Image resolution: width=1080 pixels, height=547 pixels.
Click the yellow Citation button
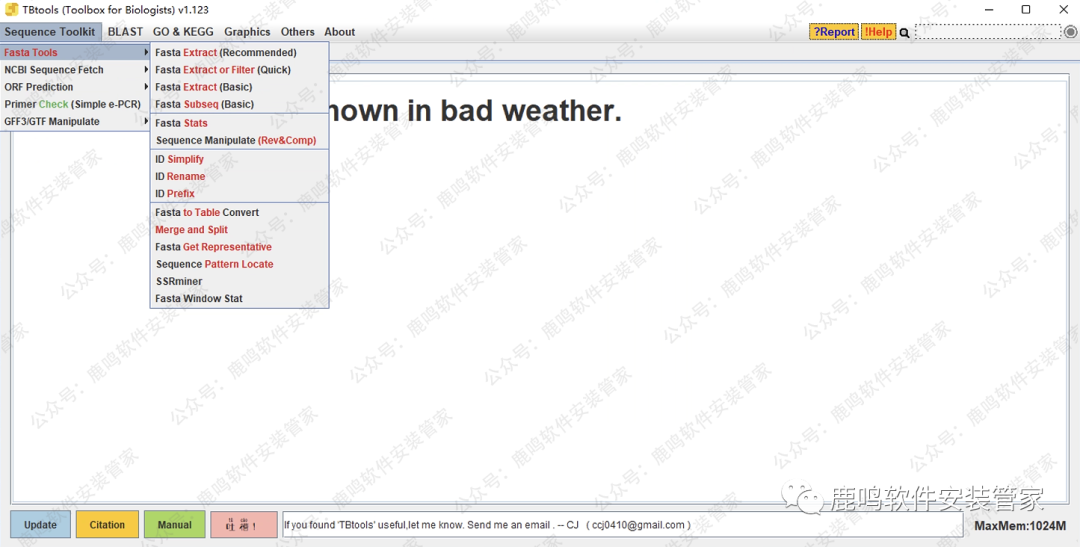pos(107,525)
